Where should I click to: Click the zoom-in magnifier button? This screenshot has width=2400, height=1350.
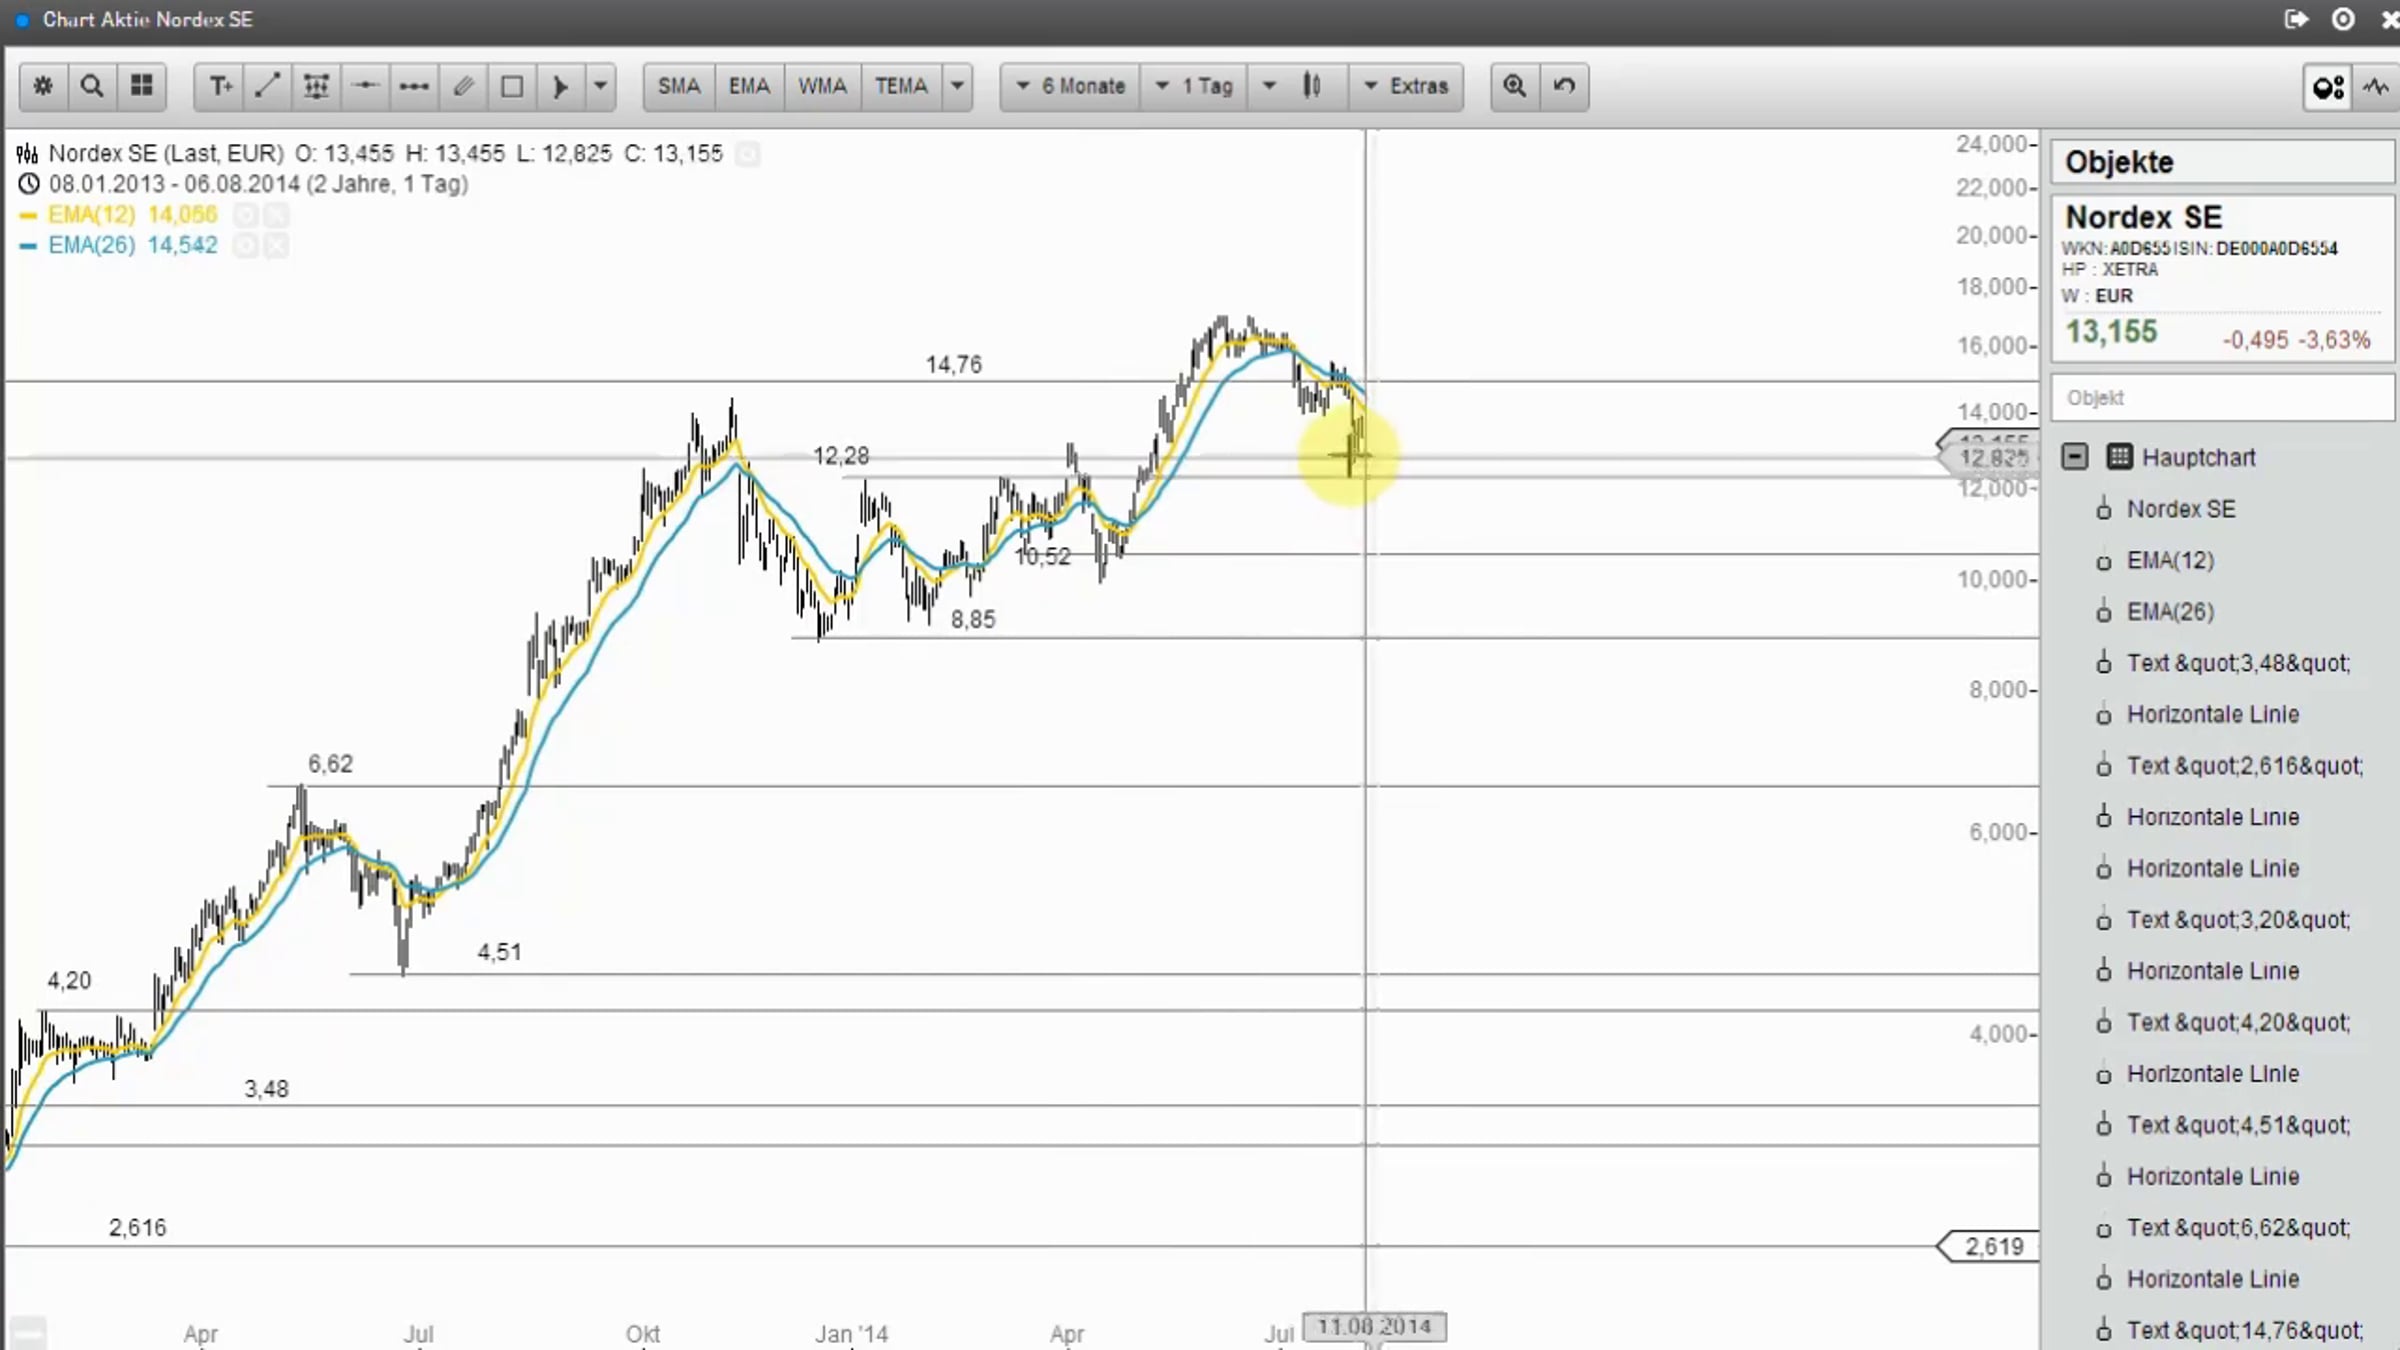pyautogui.click(x=1515, y=86)
